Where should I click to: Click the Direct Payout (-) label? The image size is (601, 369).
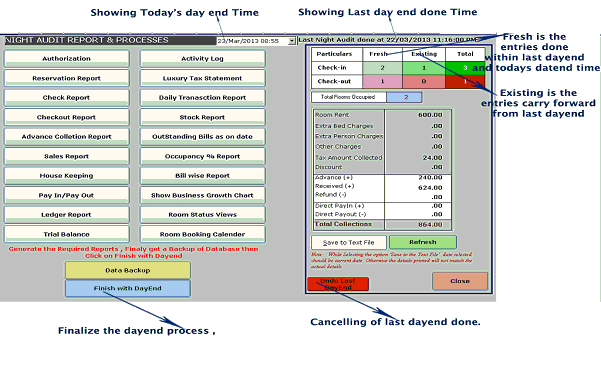pos(340,214)
